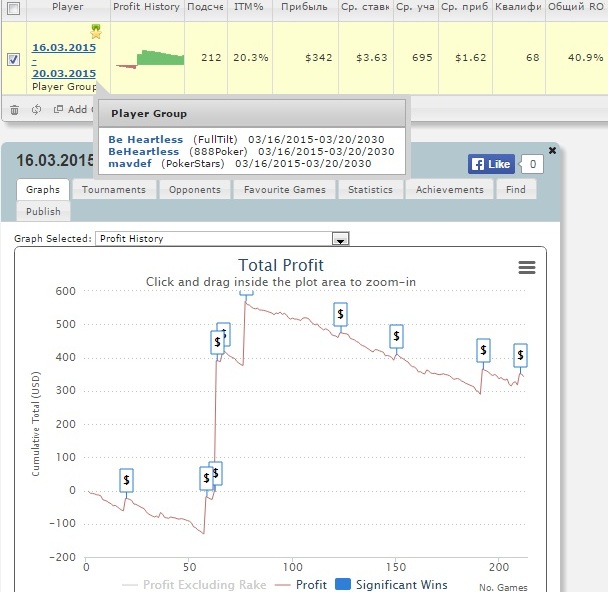
Task: Click the Add copy icon in toolbar
Action: pyautogui.click(x=58, y=109)
